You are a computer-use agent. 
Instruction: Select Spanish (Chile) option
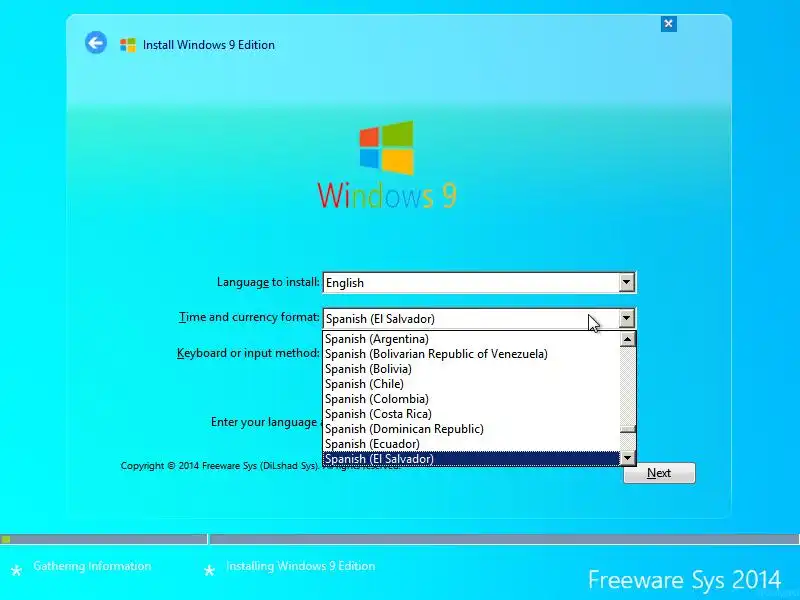[x=471, y=384]
